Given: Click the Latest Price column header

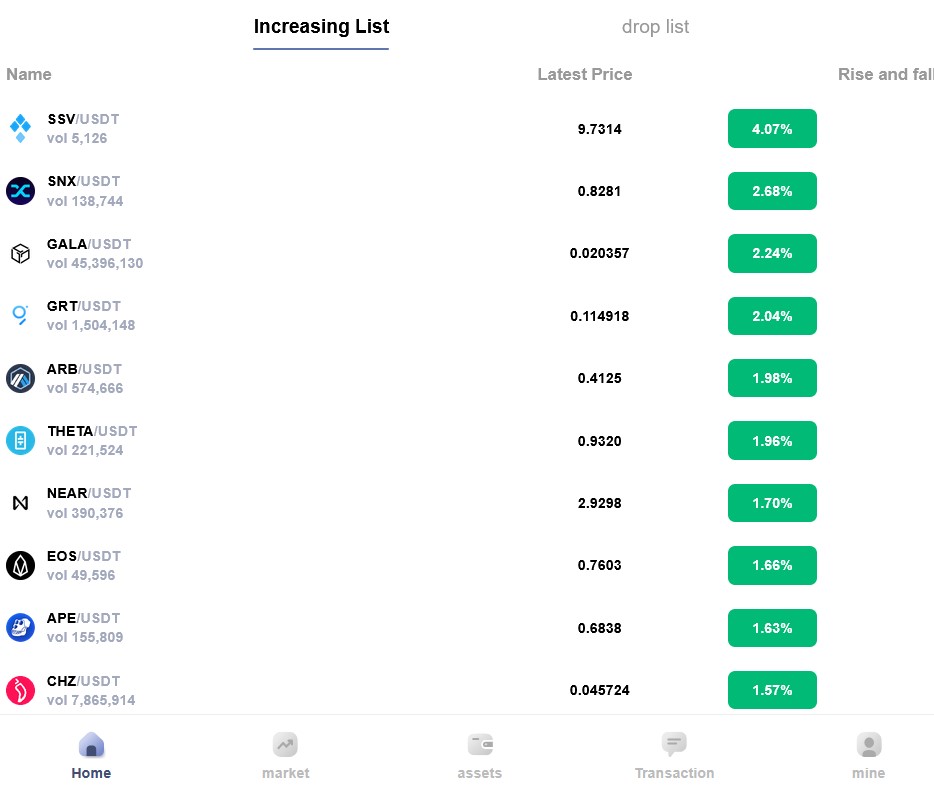Looking at the screenshot, I should 584,74.
